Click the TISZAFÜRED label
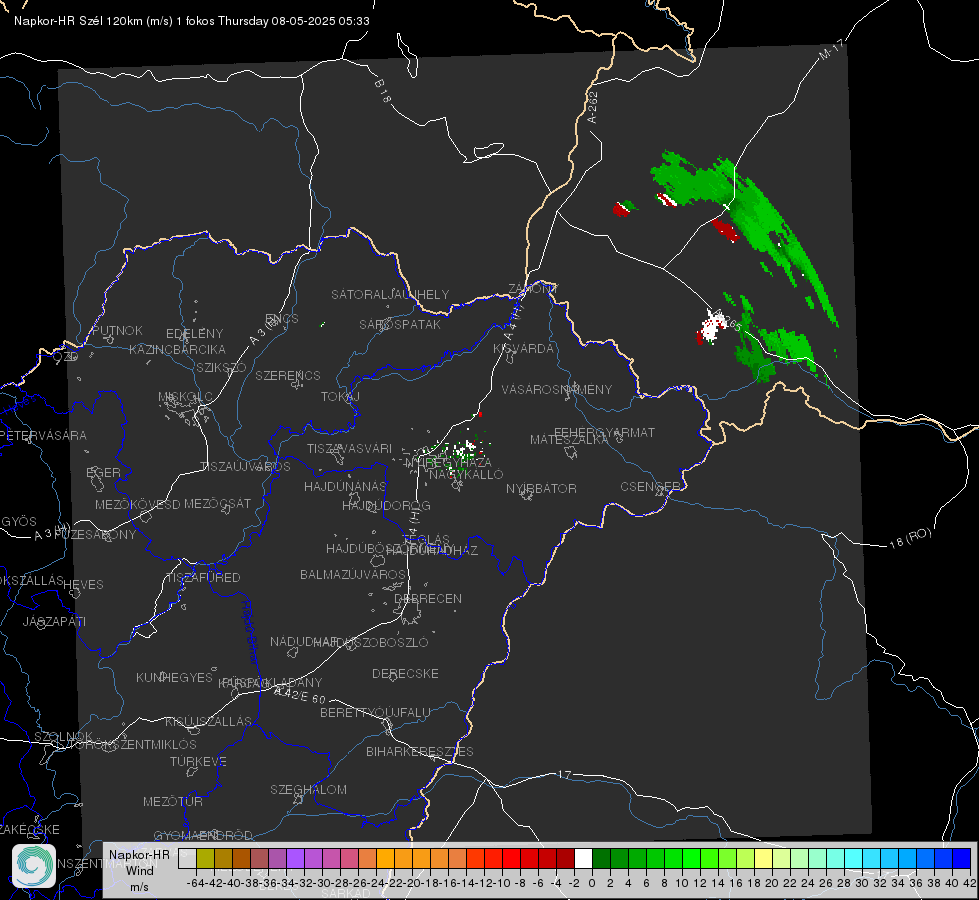Image resolution: width=979 pixels, height=900 pixels. (203, 578)
